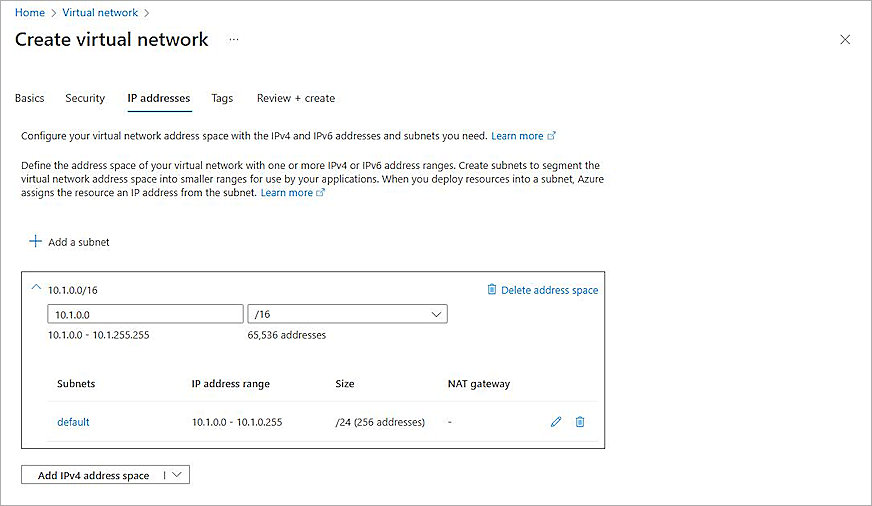Select the Review + create tab
This screenshot has width=872, height=506.
[296, 98]
